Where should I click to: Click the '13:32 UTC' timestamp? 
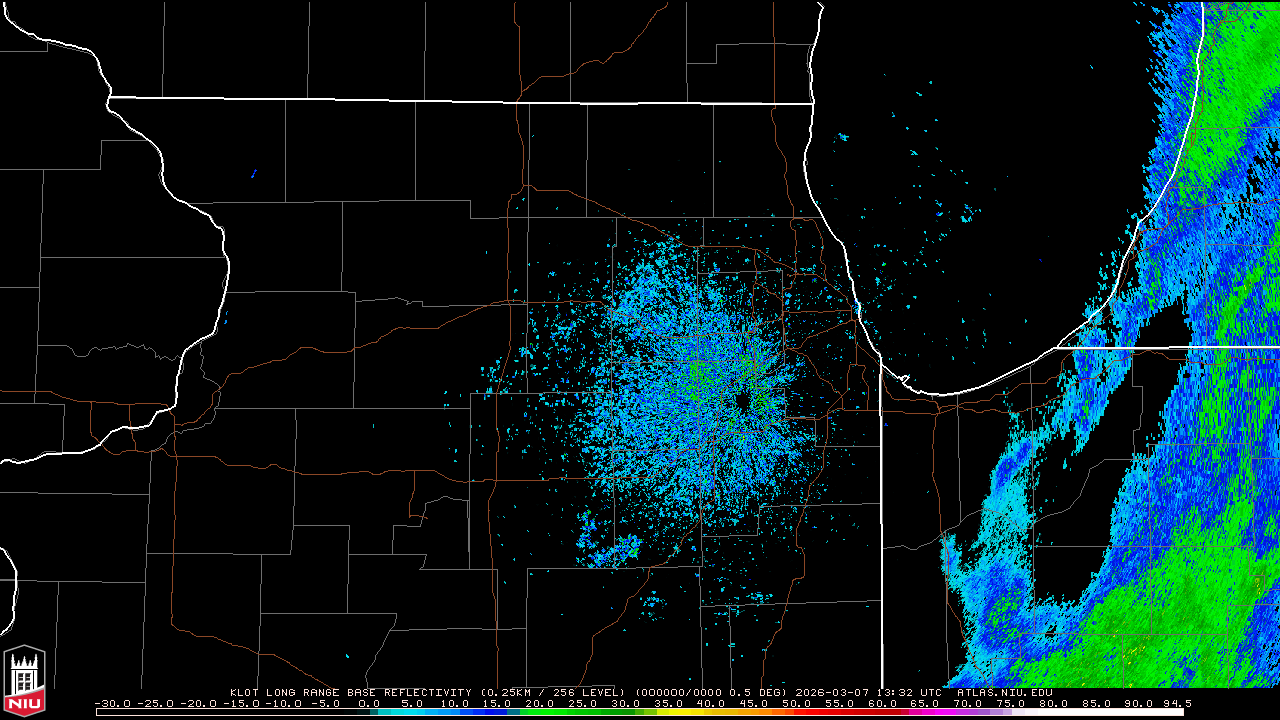coord(908,692)
